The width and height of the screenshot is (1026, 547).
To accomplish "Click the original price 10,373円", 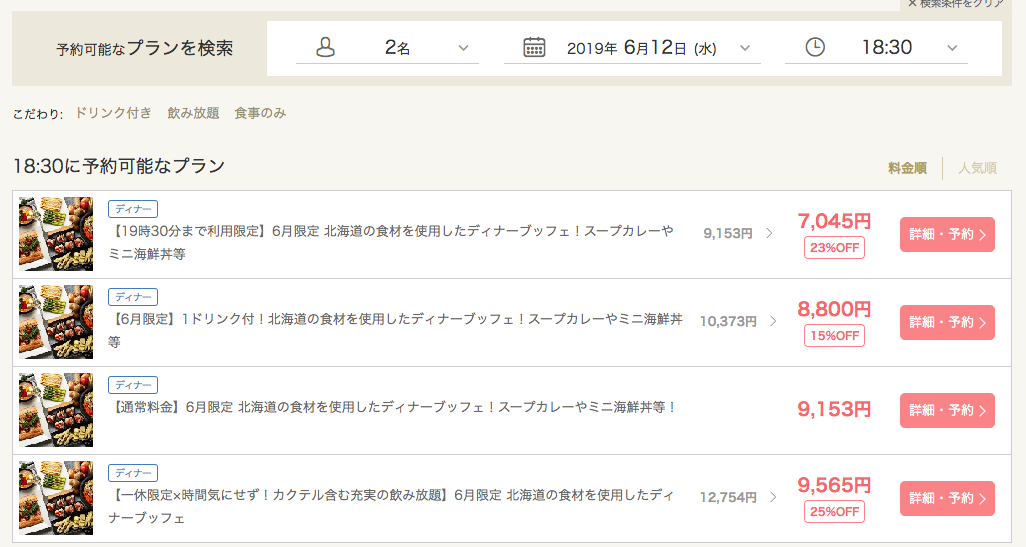I will pyautogui.click(x=728, y=321).
